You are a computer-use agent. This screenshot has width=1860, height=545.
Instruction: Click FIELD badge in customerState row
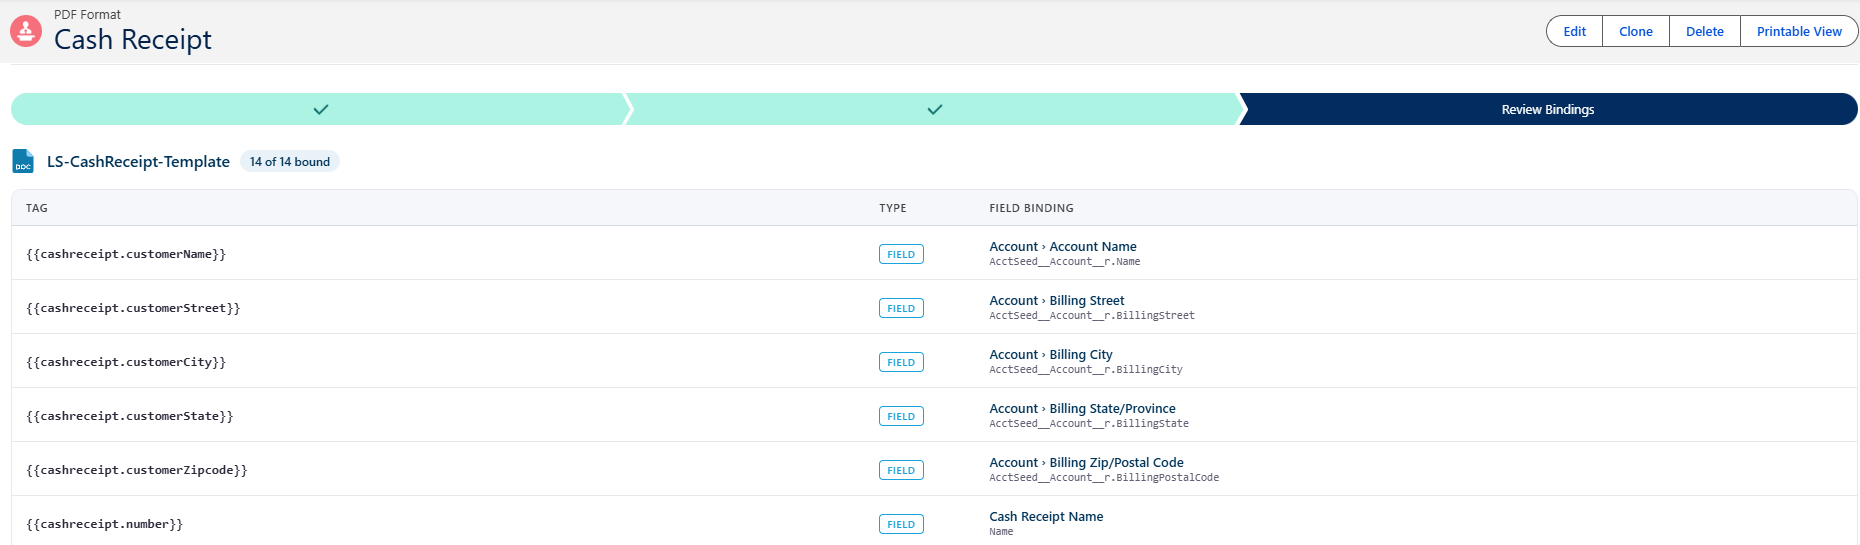(901, 416)
